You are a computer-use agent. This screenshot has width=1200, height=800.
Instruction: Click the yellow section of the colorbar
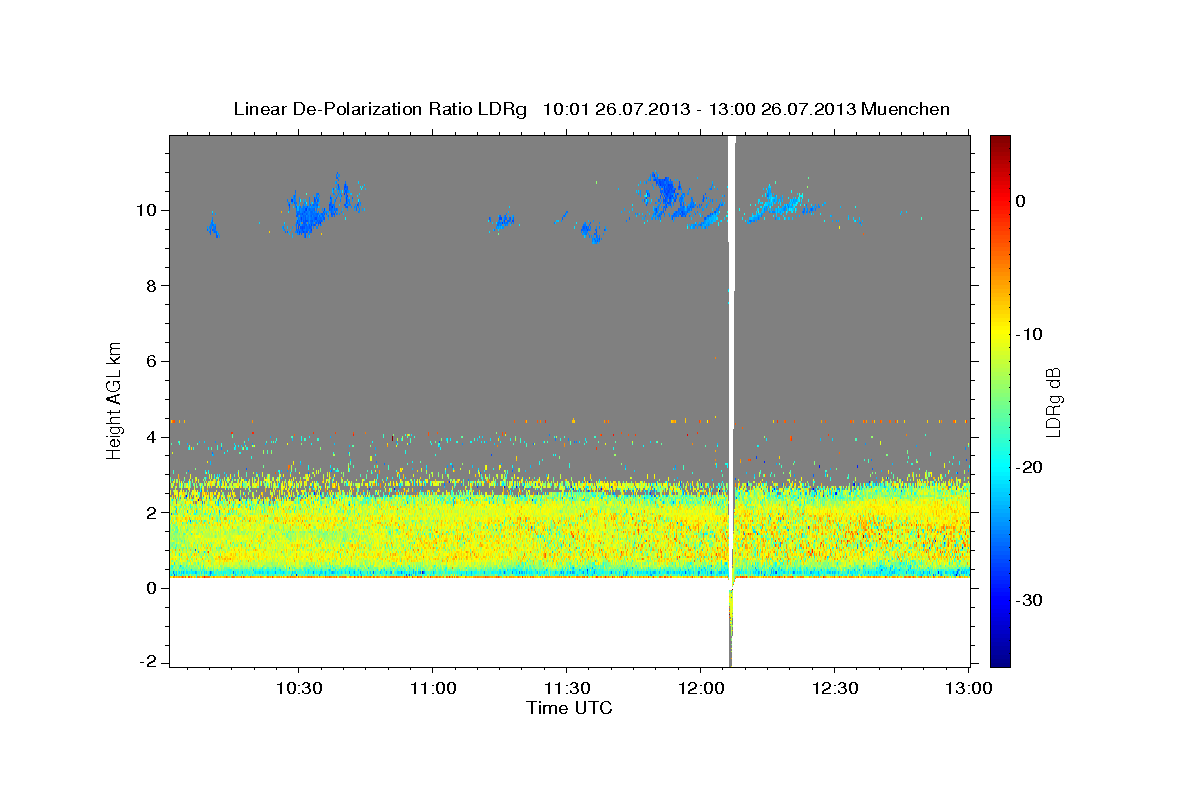(1000, 330)
